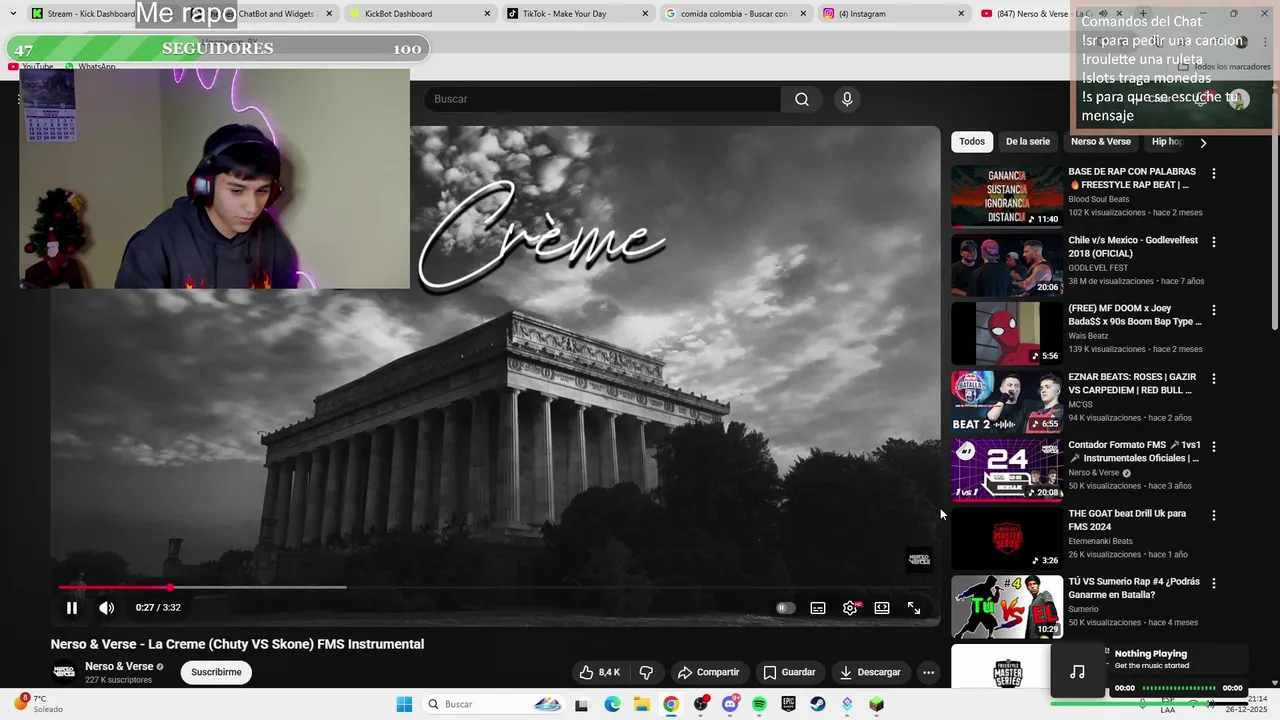Toggle subtitles on the video
1280x720 pixels.
[x=818, y=607]
